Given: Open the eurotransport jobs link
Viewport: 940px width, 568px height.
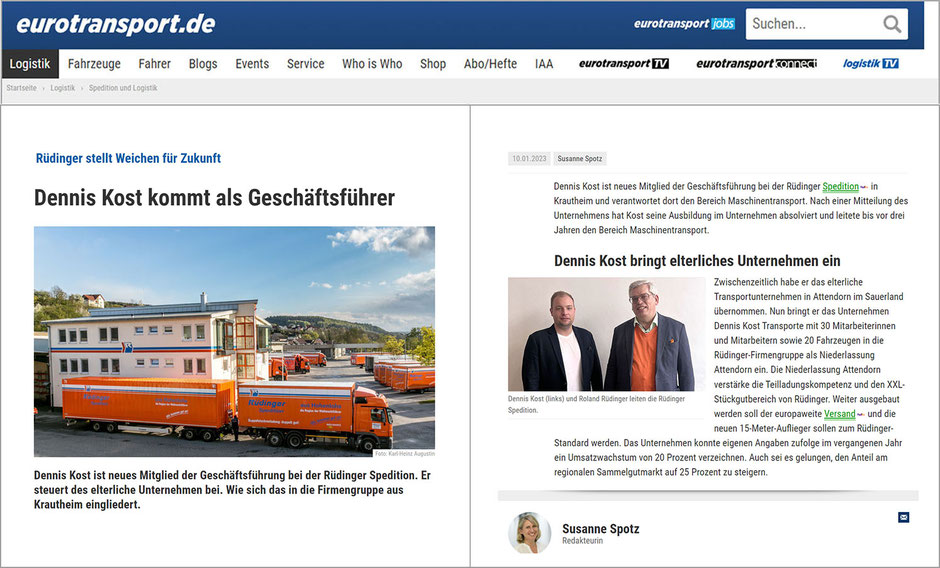Looking at the screenshot, I should pos(684,23).
